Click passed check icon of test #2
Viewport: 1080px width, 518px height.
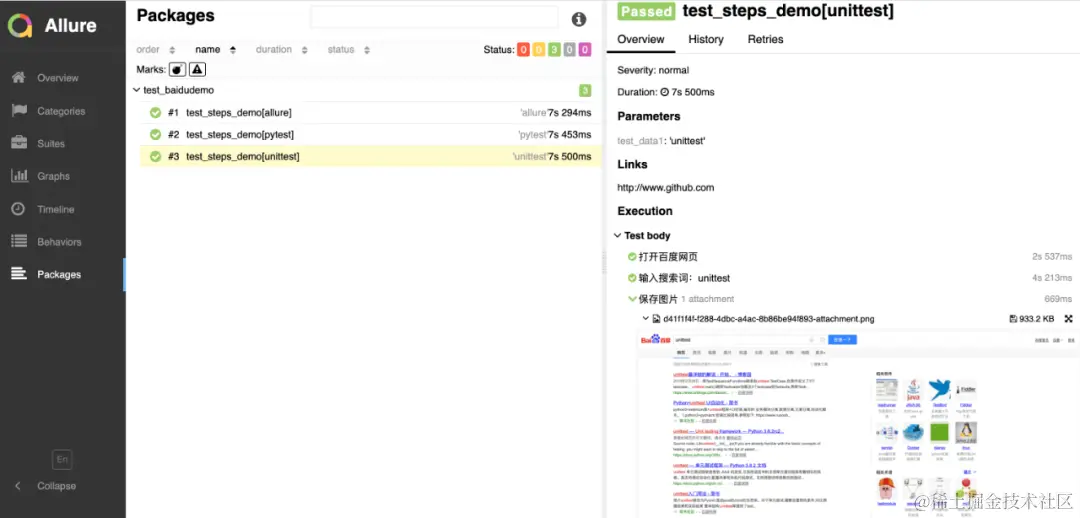click(x=156, y=134)
